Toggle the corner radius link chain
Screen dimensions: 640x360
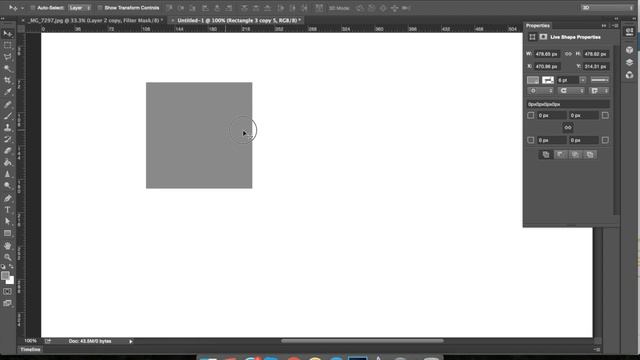(x=568, y=128)
